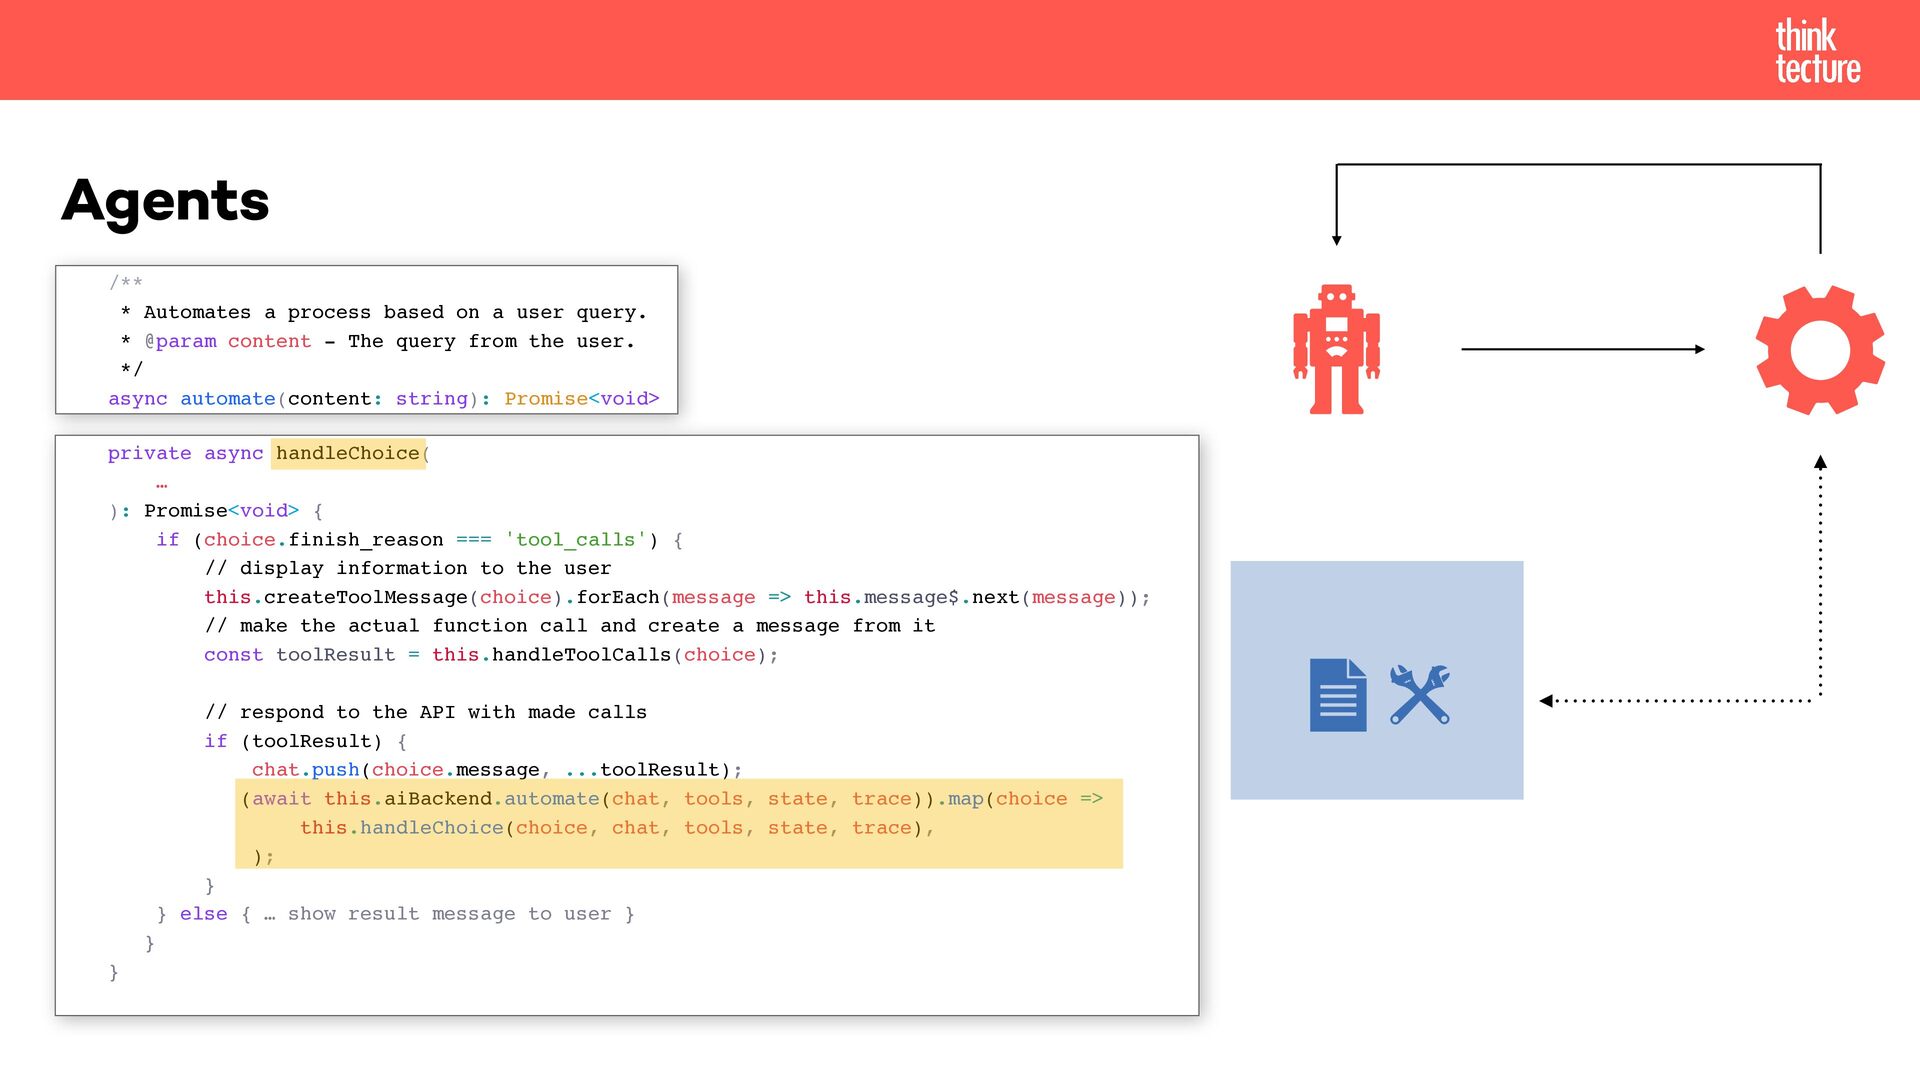Click the Agents slide title

(165, 201)
